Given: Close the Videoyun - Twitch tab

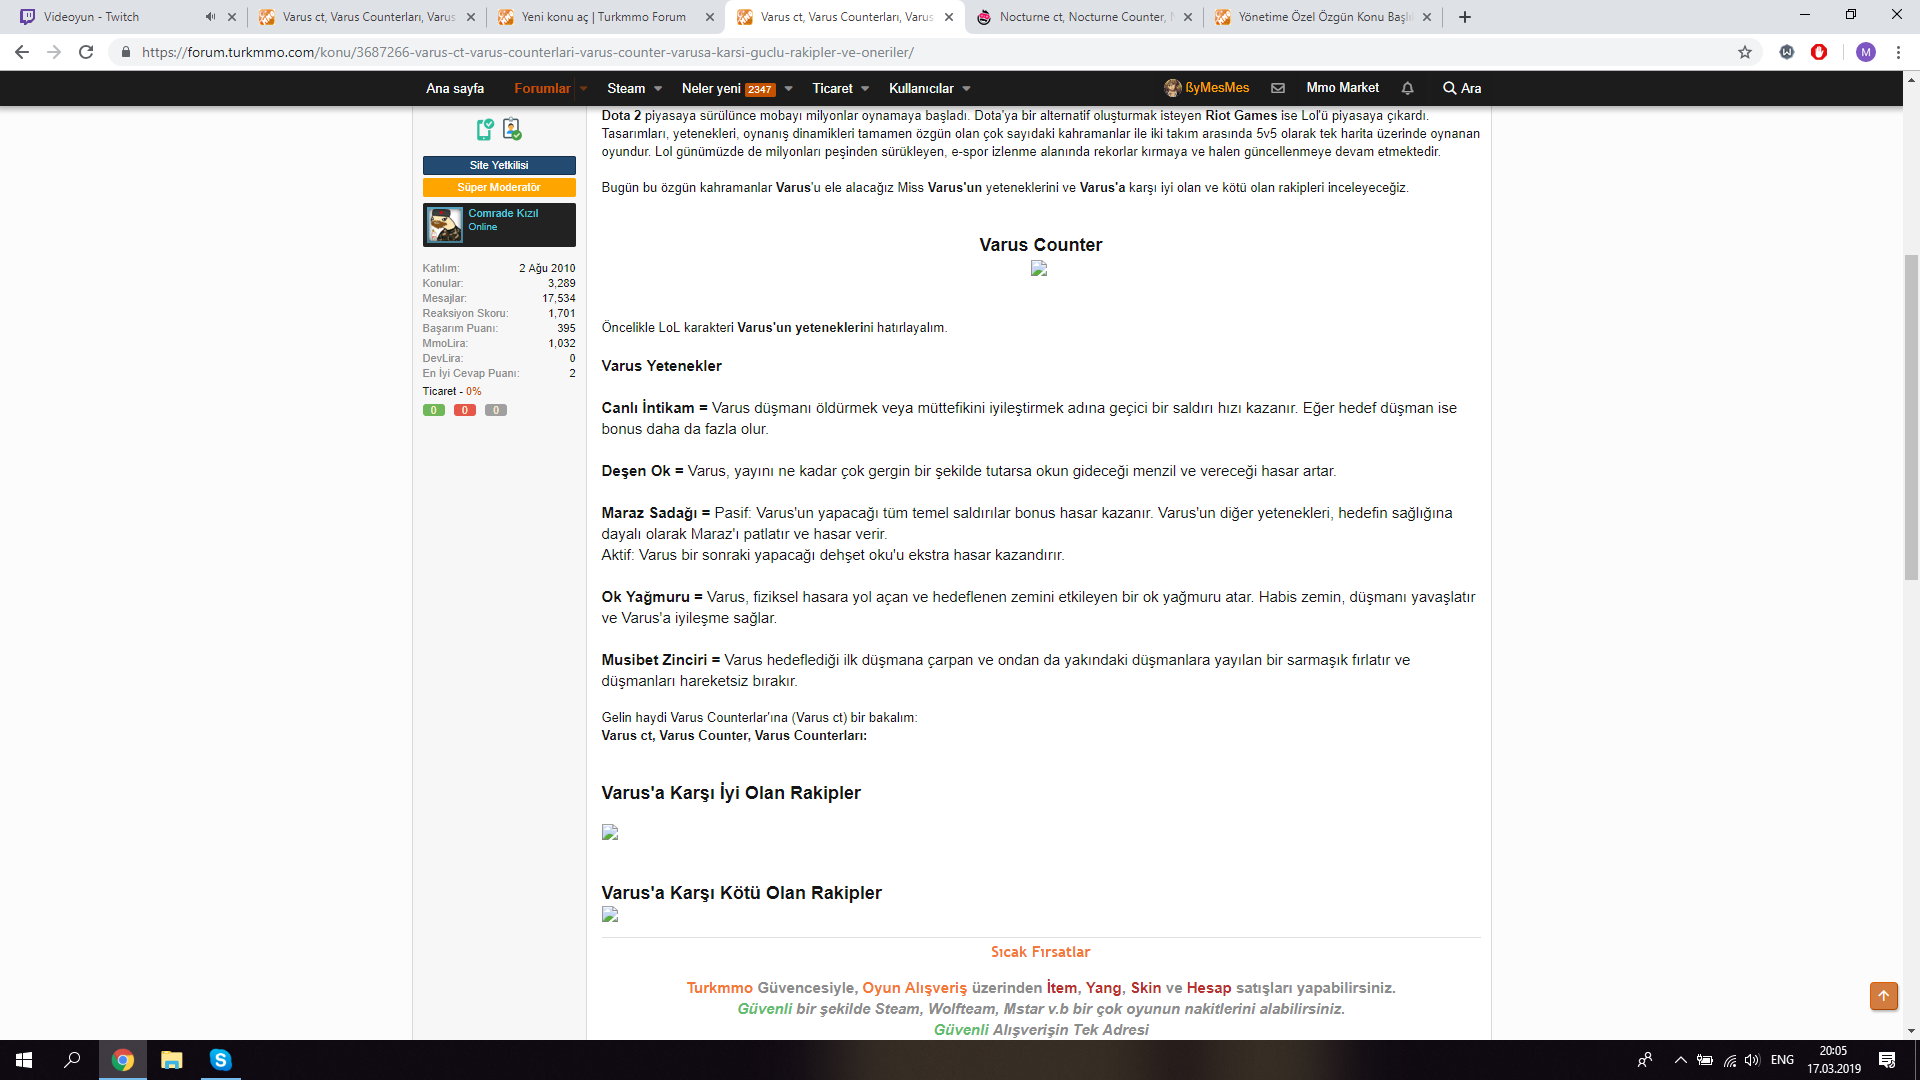Looking at the screenshot, I should tap(232, 17).
